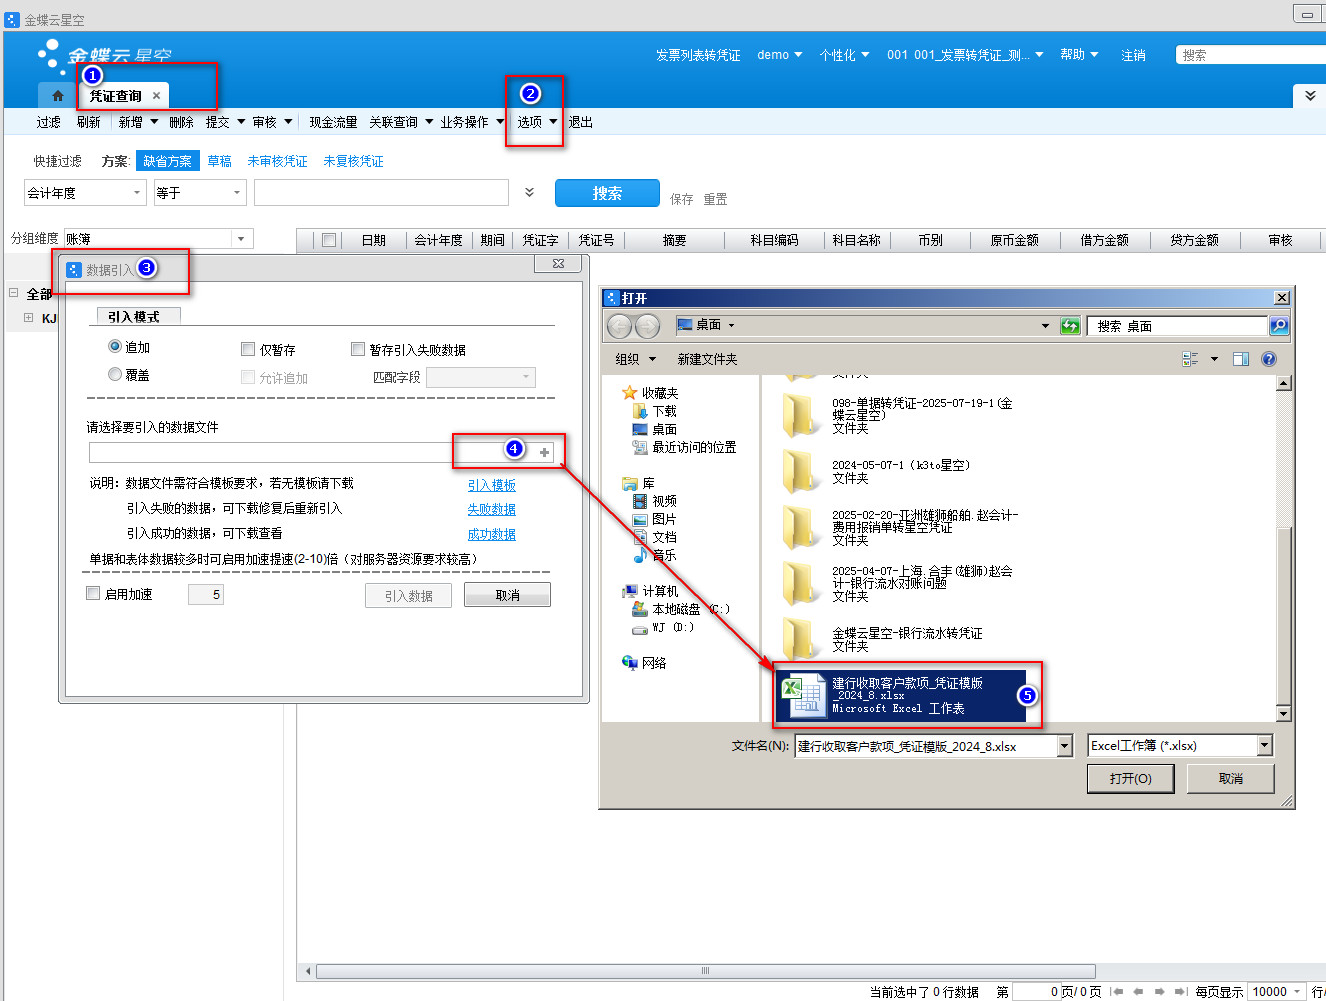Go to next page arrow in status bar
Viewport: 1326px width, 1001px height.
1160,992
